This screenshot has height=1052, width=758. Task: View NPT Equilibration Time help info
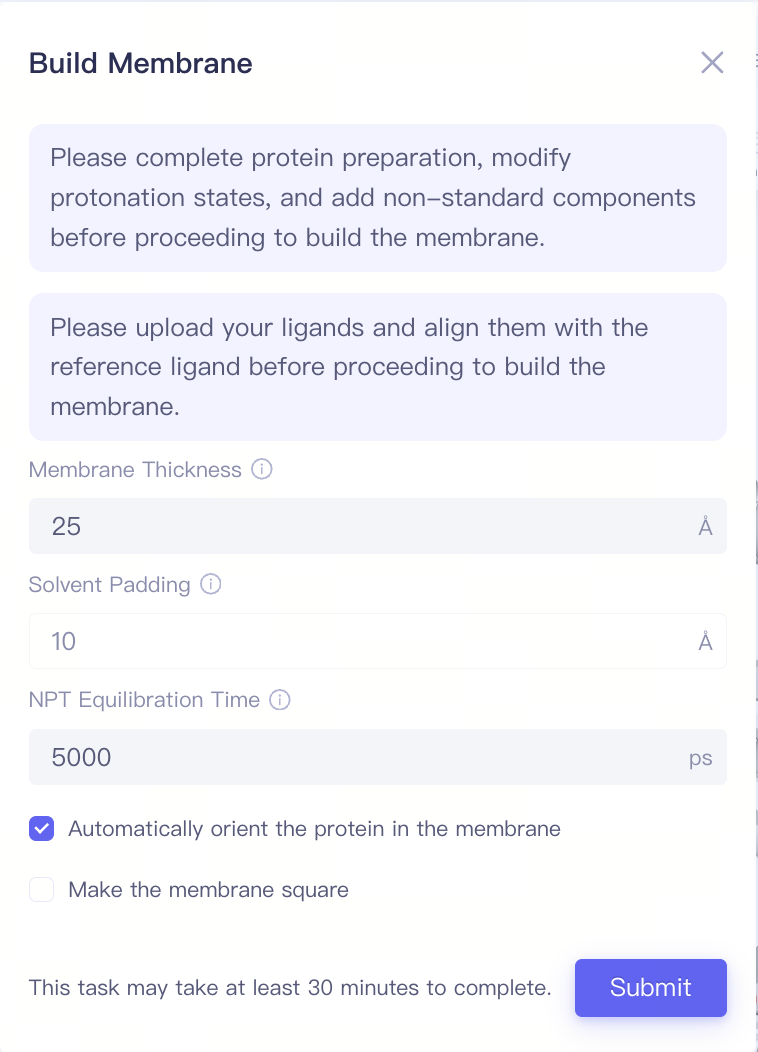click(x=281, y=700)
